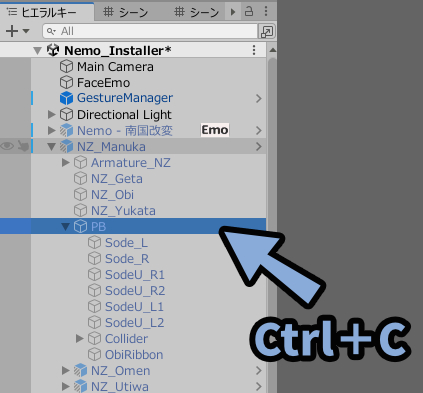Toggle the NZ_Manuka picking hand icon
The height and width of the screenshot is (393, 423).
click(x=23, y=146)
